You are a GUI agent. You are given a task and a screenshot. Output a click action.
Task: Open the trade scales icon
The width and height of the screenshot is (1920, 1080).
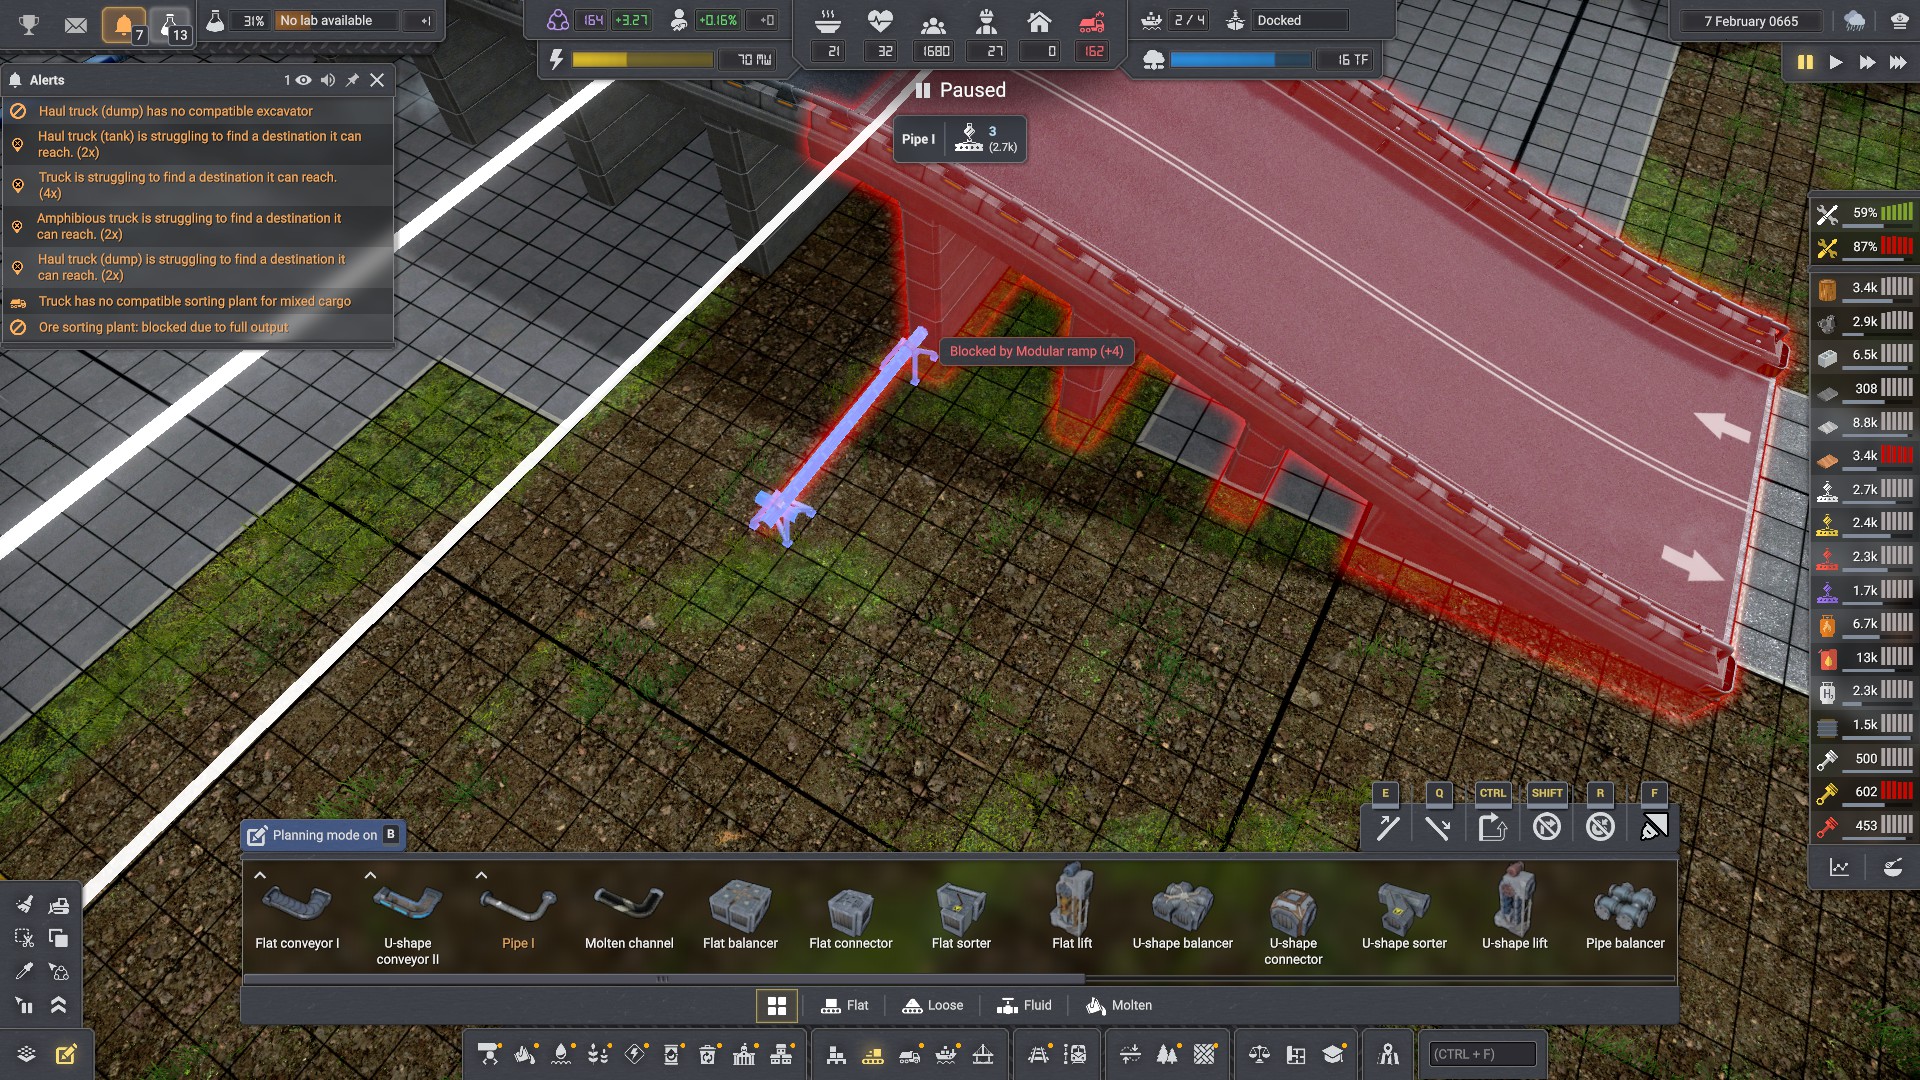[x=1259, y=1054]
